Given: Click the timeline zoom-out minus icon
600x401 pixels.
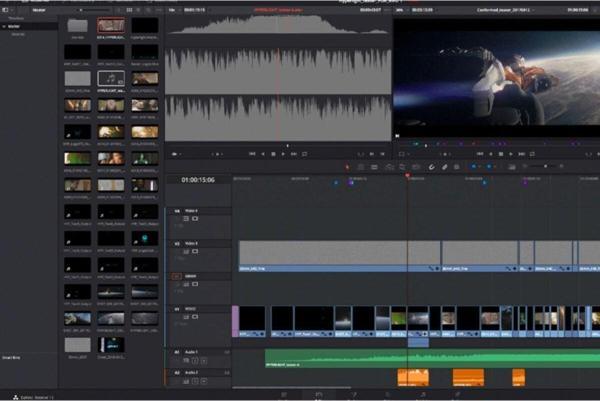Looking at the screenshot, I should coord(525,166).
